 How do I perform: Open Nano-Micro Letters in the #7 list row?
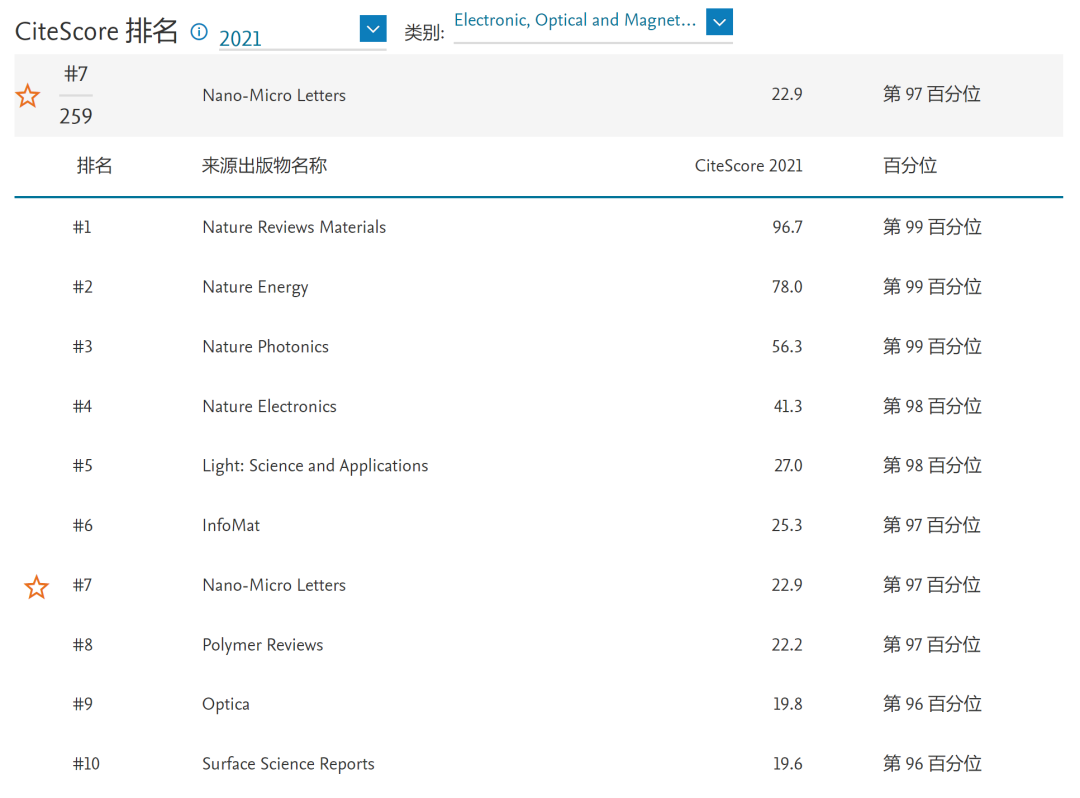(x=274, y=585)
